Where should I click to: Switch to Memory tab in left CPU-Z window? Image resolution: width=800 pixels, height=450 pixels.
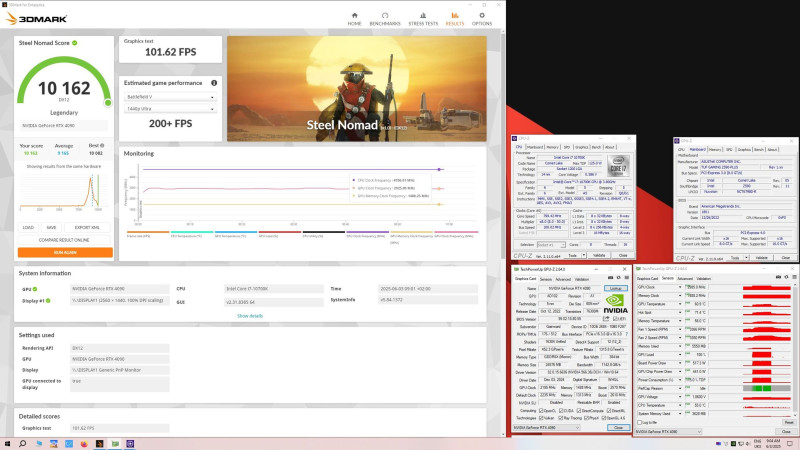pos(553,147)
